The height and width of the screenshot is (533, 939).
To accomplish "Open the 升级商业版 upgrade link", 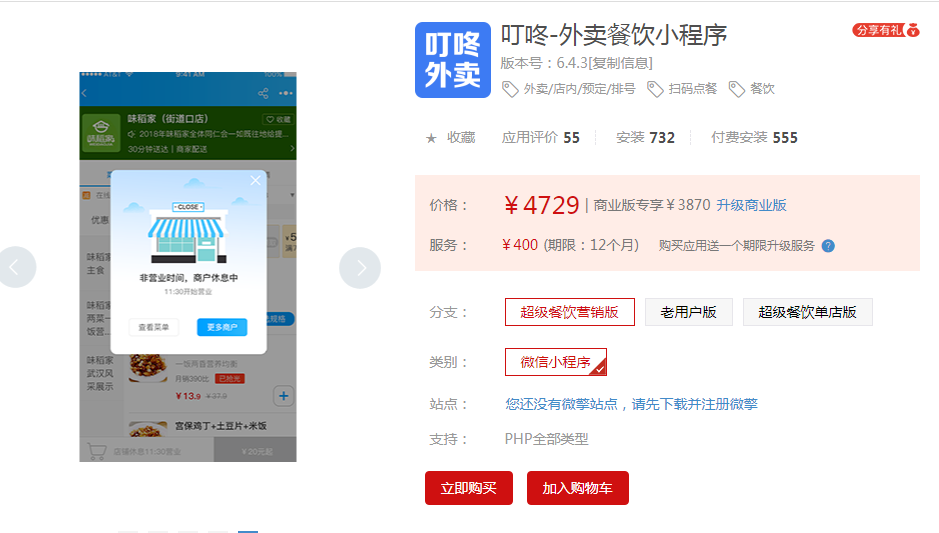I will pyautogui.click(x=752, y=205).
